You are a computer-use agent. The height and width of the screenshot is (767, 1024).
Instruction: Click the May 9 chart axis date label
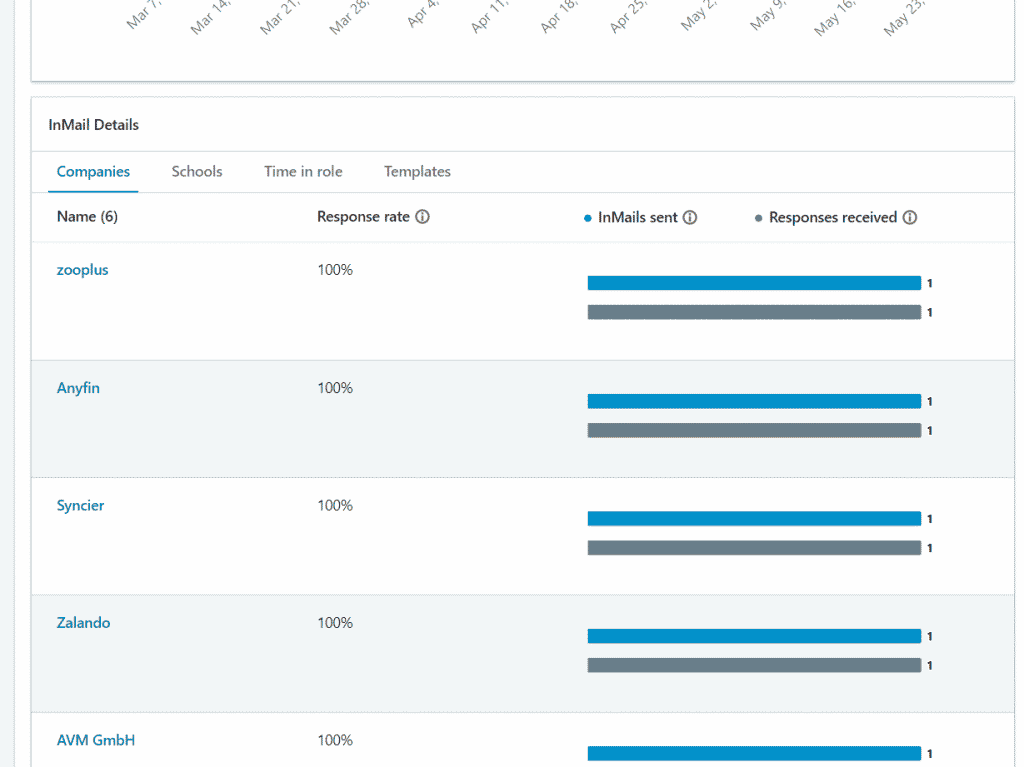pyautogui.click(x=767, y=16)
